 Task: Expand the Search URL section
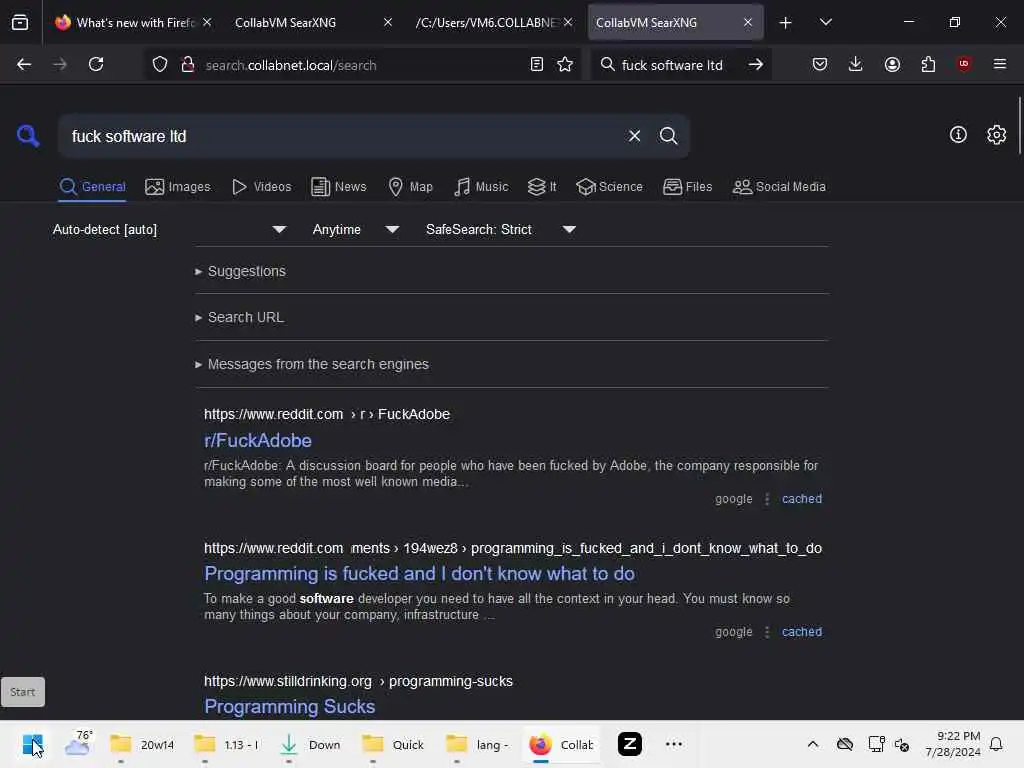[x=239, y=317]
